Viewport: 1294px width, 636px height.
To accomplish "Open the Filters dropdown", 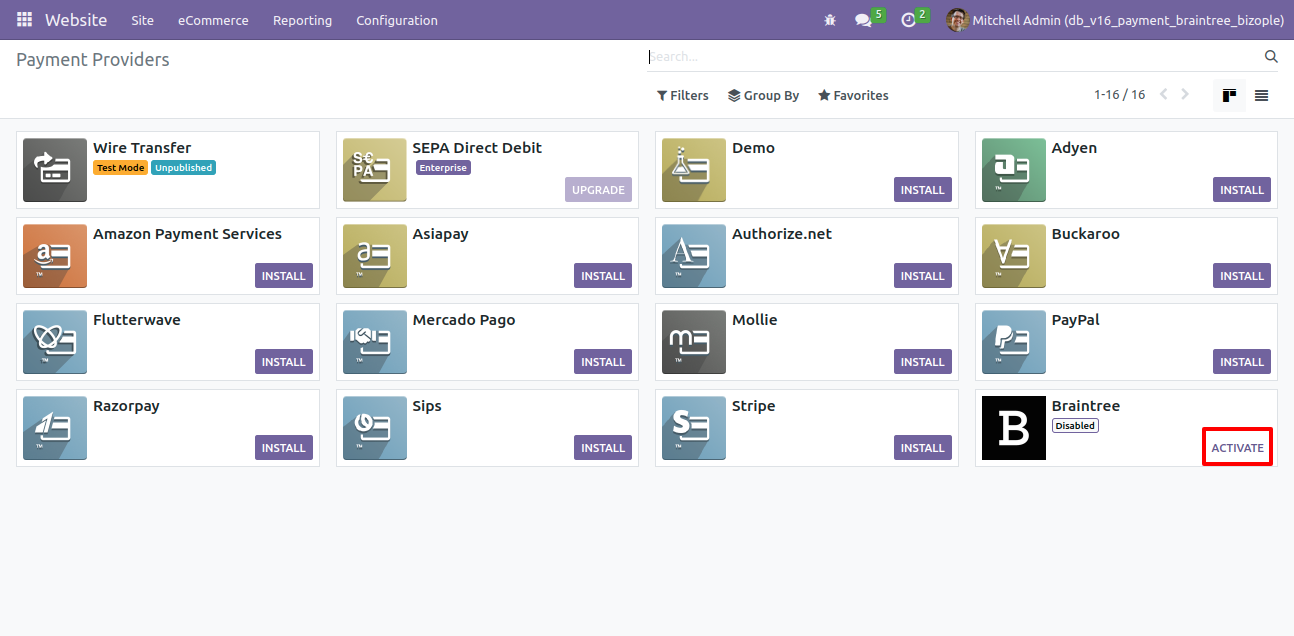I will pyautogui.click(x=683, y=96).
